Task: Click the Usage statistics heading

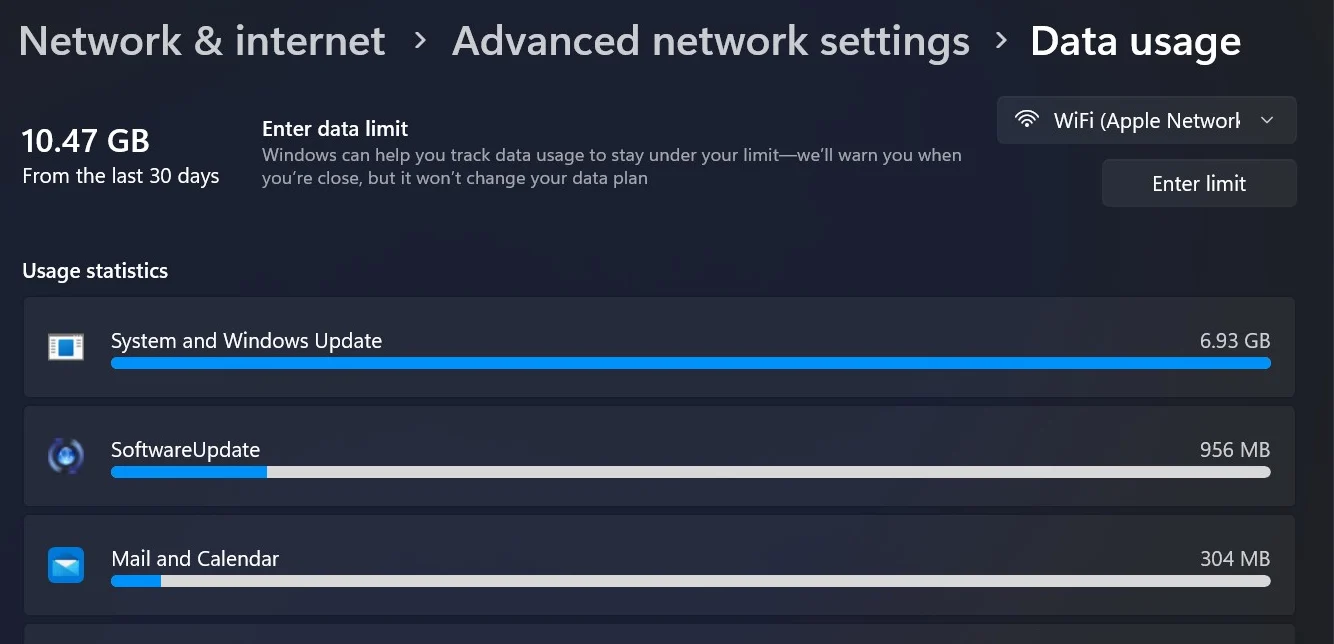Action: click(x=95, y=271)
